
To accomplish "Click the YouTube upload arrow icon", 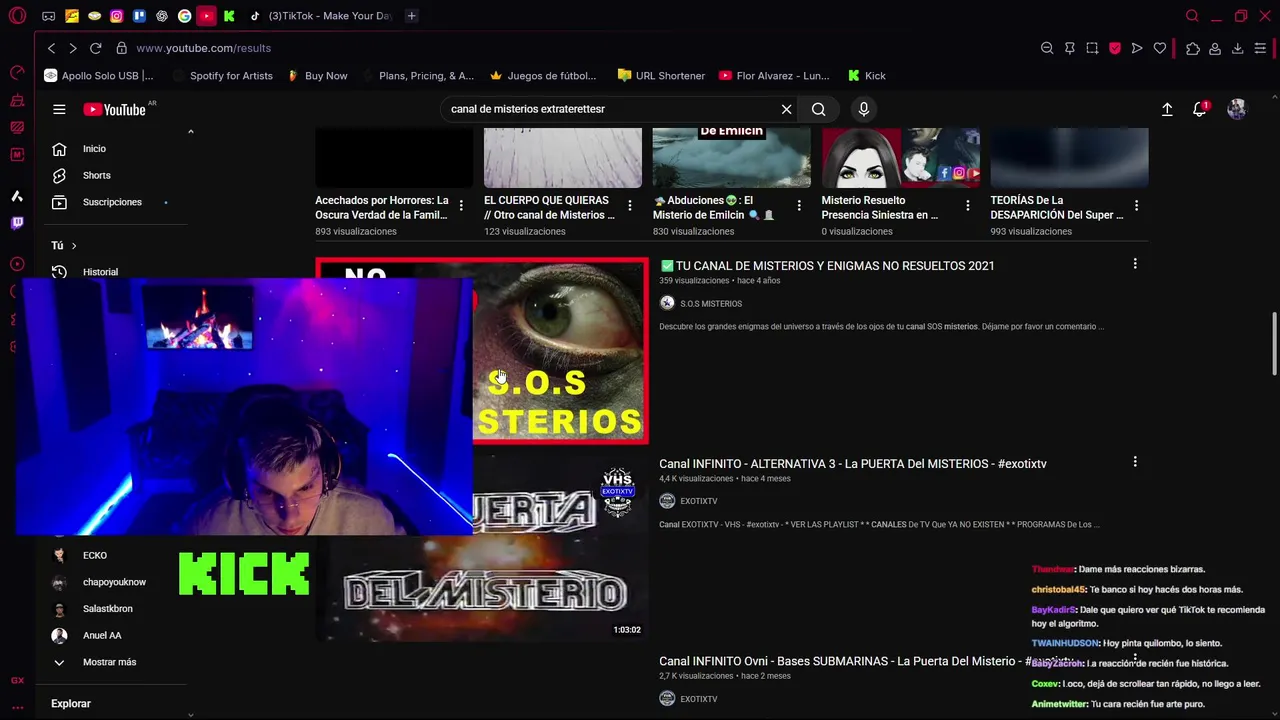I will click(x=1167, y=109).
